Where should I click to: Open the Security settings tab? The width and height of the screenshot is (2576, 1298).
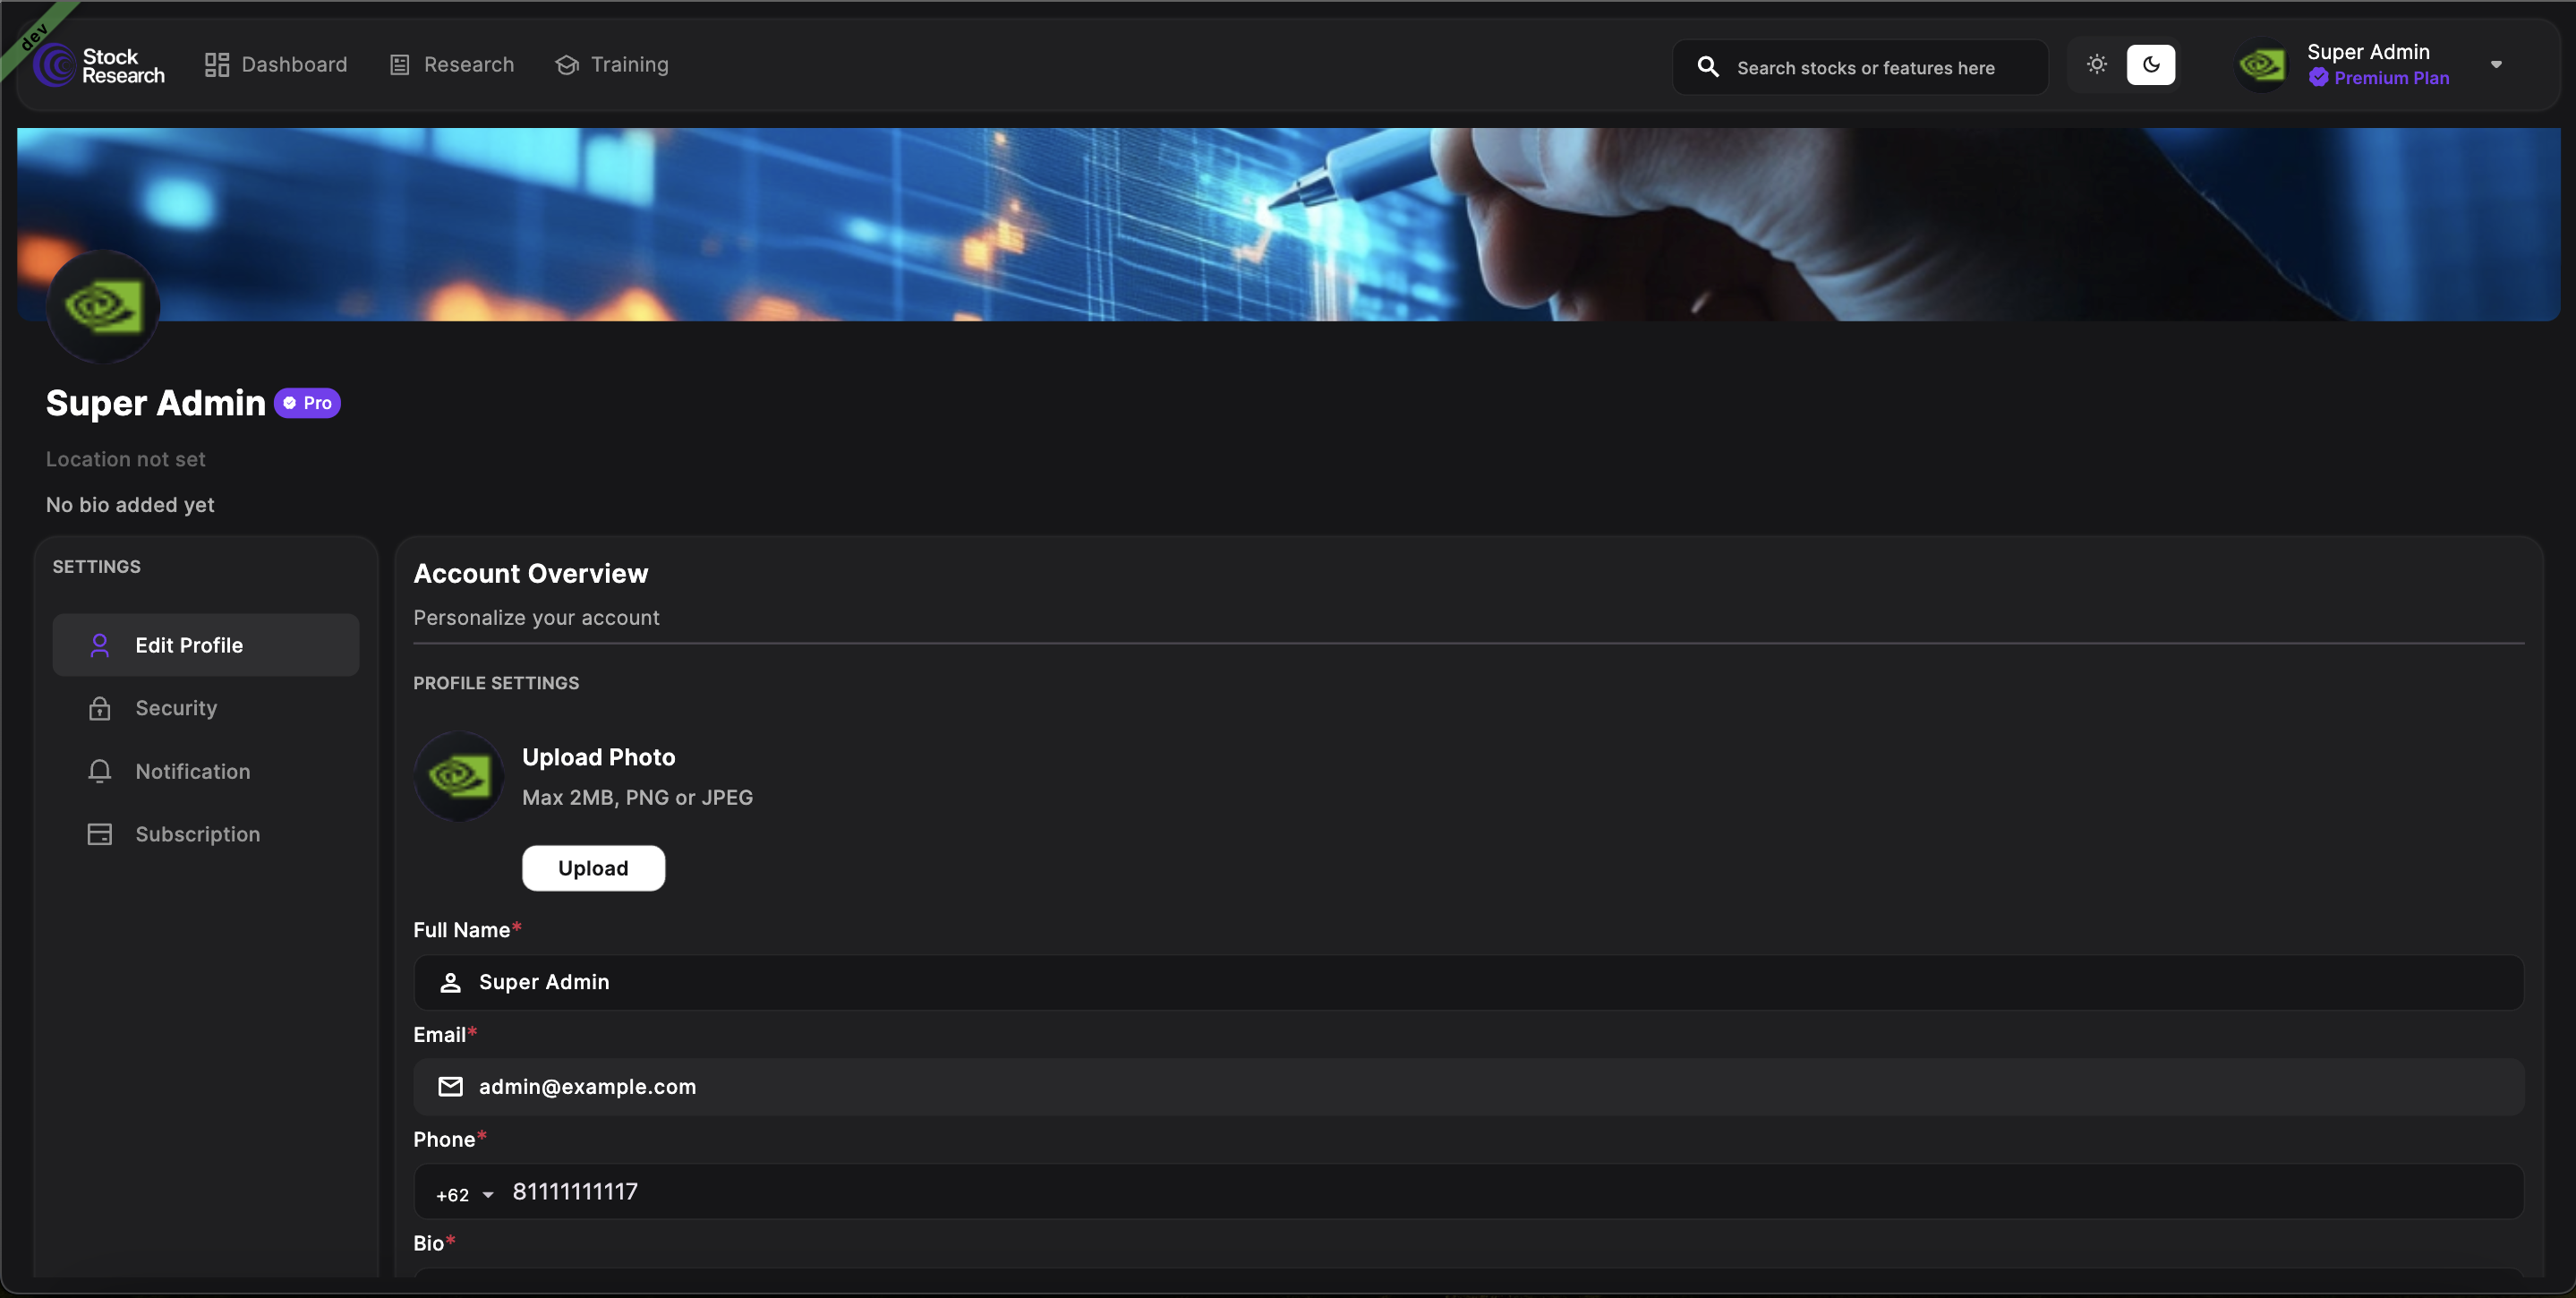(206, 708)
